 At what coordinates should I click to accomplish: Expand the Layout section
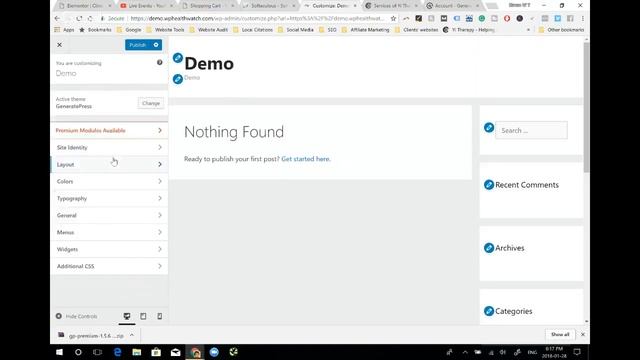pyautogui.click(x=109, y=164)
